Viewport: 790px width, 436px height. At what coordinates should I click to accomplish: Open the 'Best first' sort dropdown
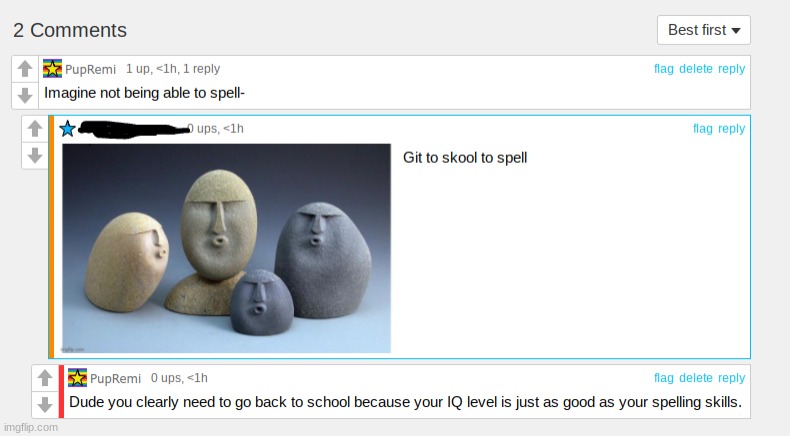(x=703, y=30)
